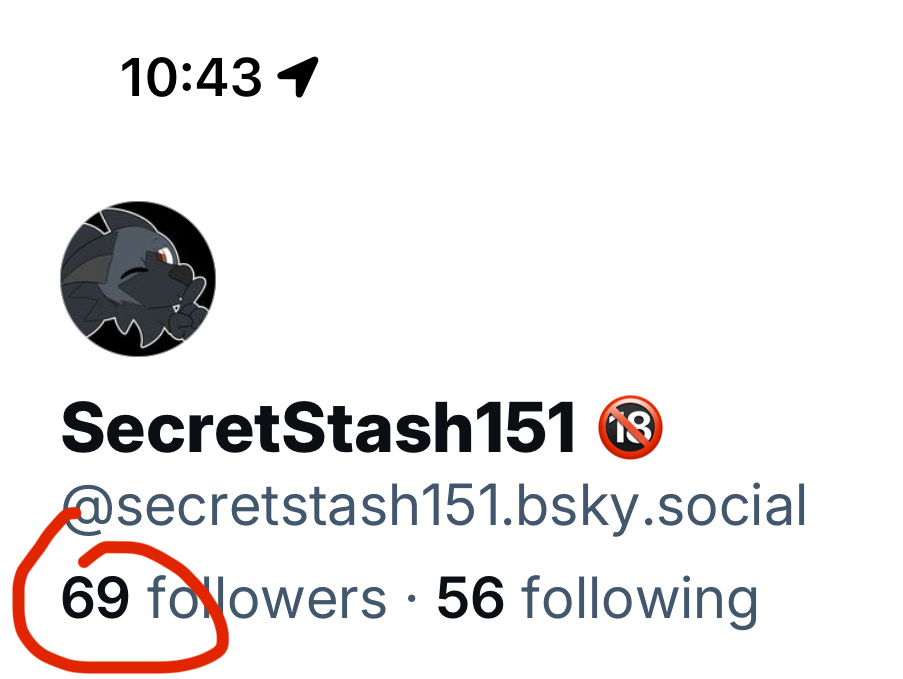Screen dimensions: 903x679
Task: Tap the location arrow in status bar
Action: click(298, 77)
